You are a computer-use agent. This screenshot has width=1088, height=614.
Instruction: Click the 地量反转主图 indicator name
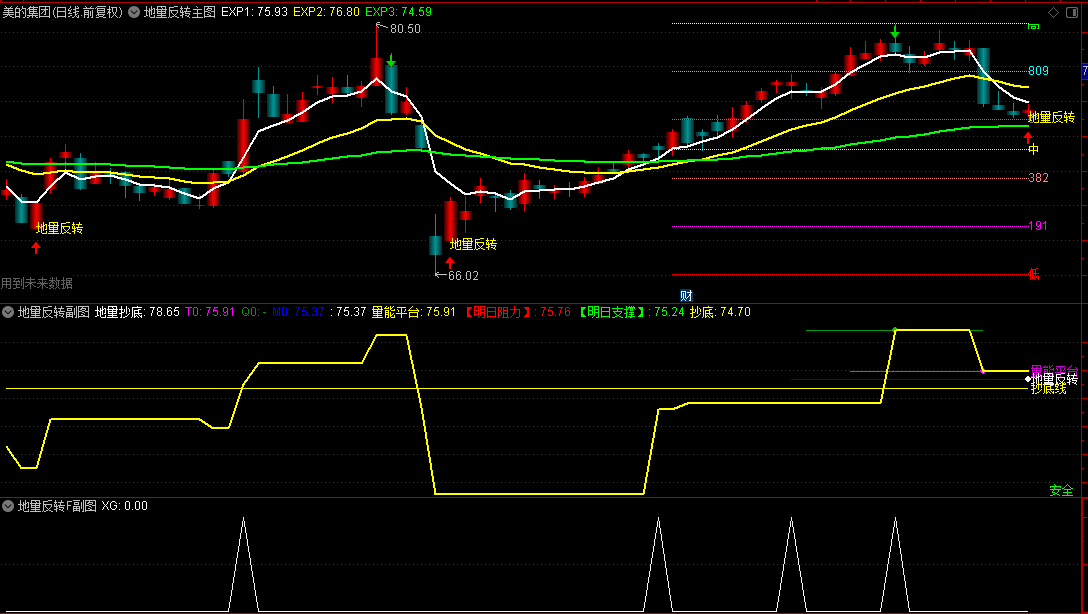[x=180, y=12]
